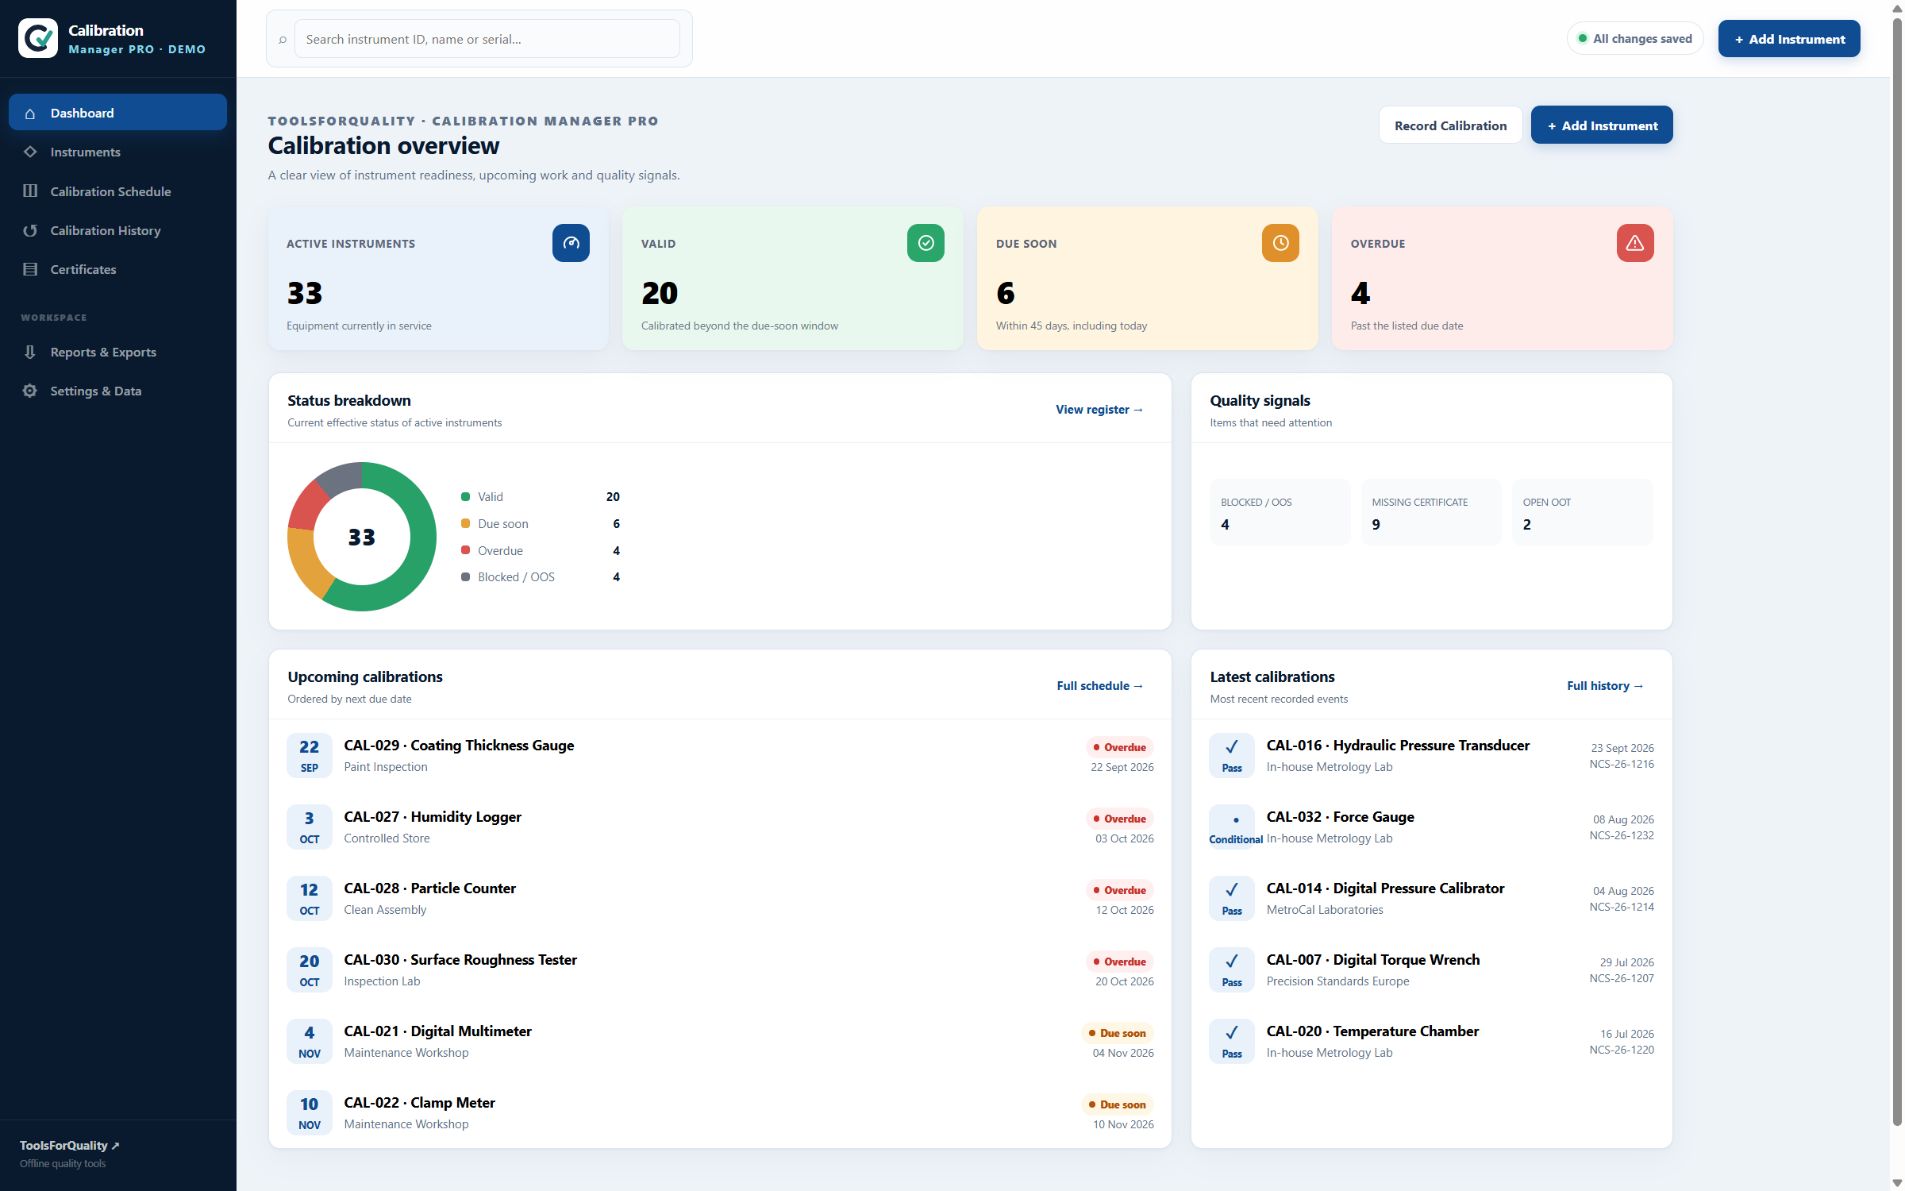Open the Full history link
The height and width of the screenshot is (1191, 1905).
(x=1605, y=686)
